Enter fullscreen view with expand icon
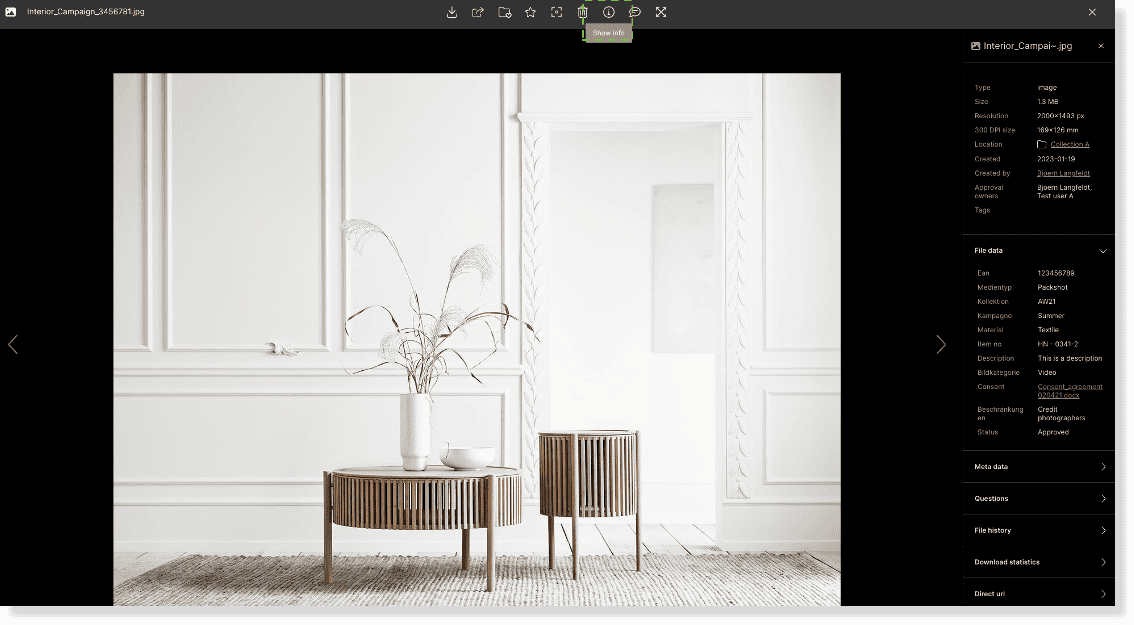 coord(661,12)
